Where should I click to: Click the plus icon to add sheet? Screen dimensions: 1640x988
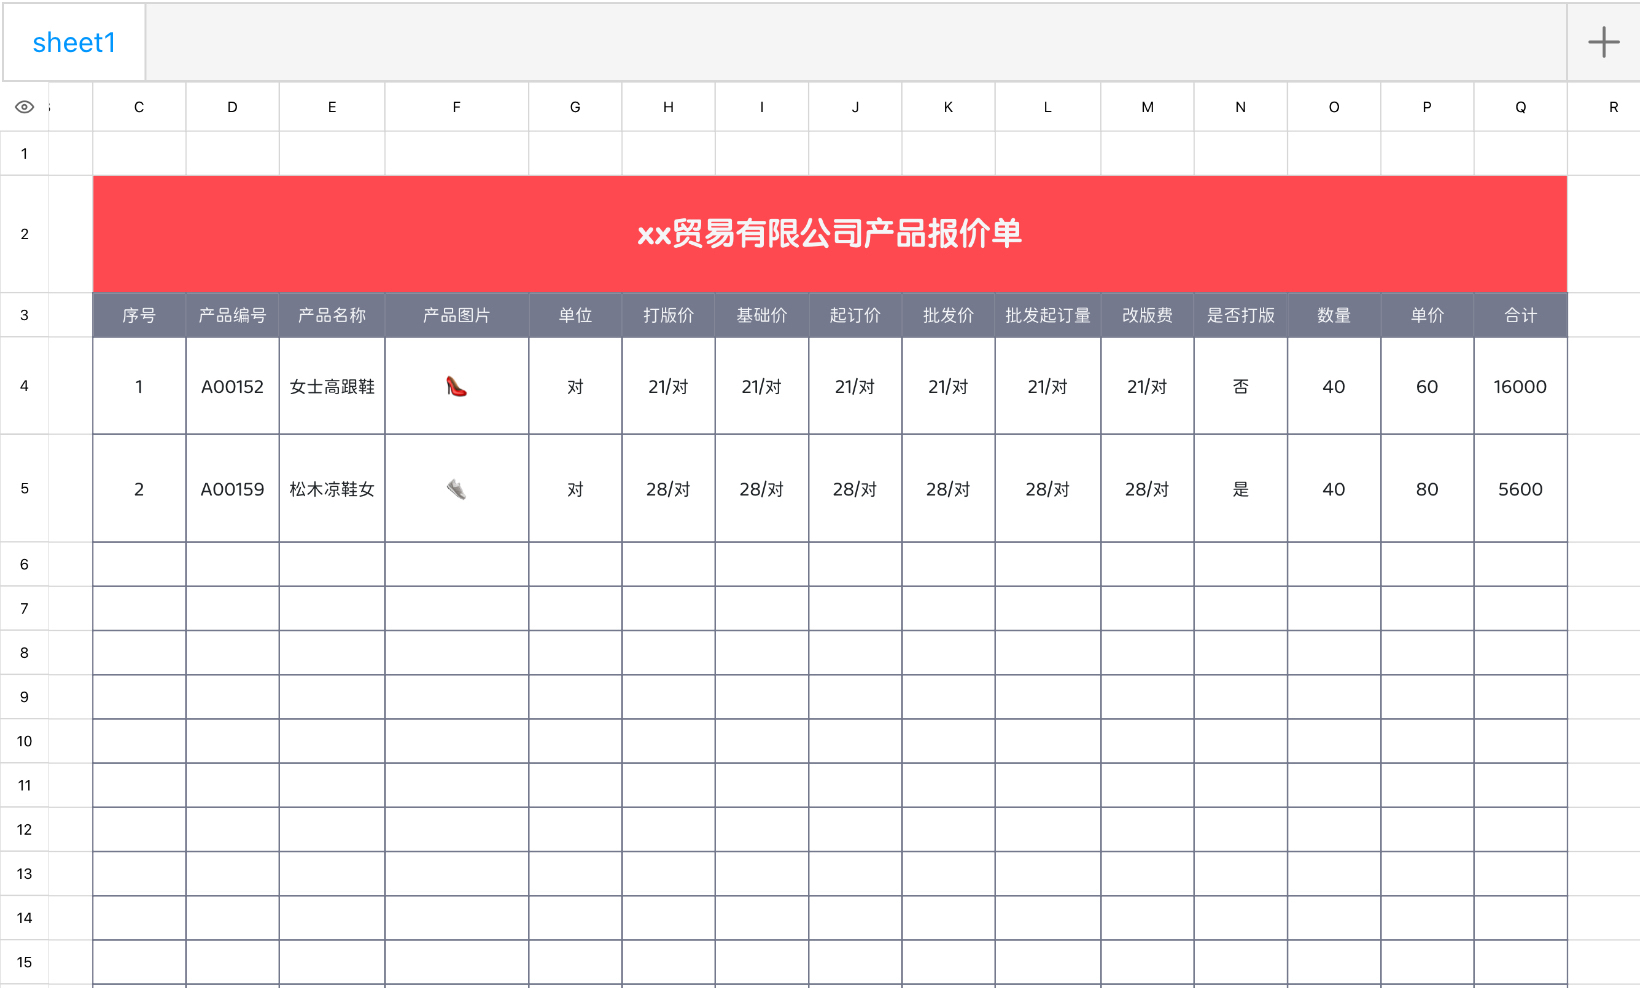click(x=1603, y=42)
